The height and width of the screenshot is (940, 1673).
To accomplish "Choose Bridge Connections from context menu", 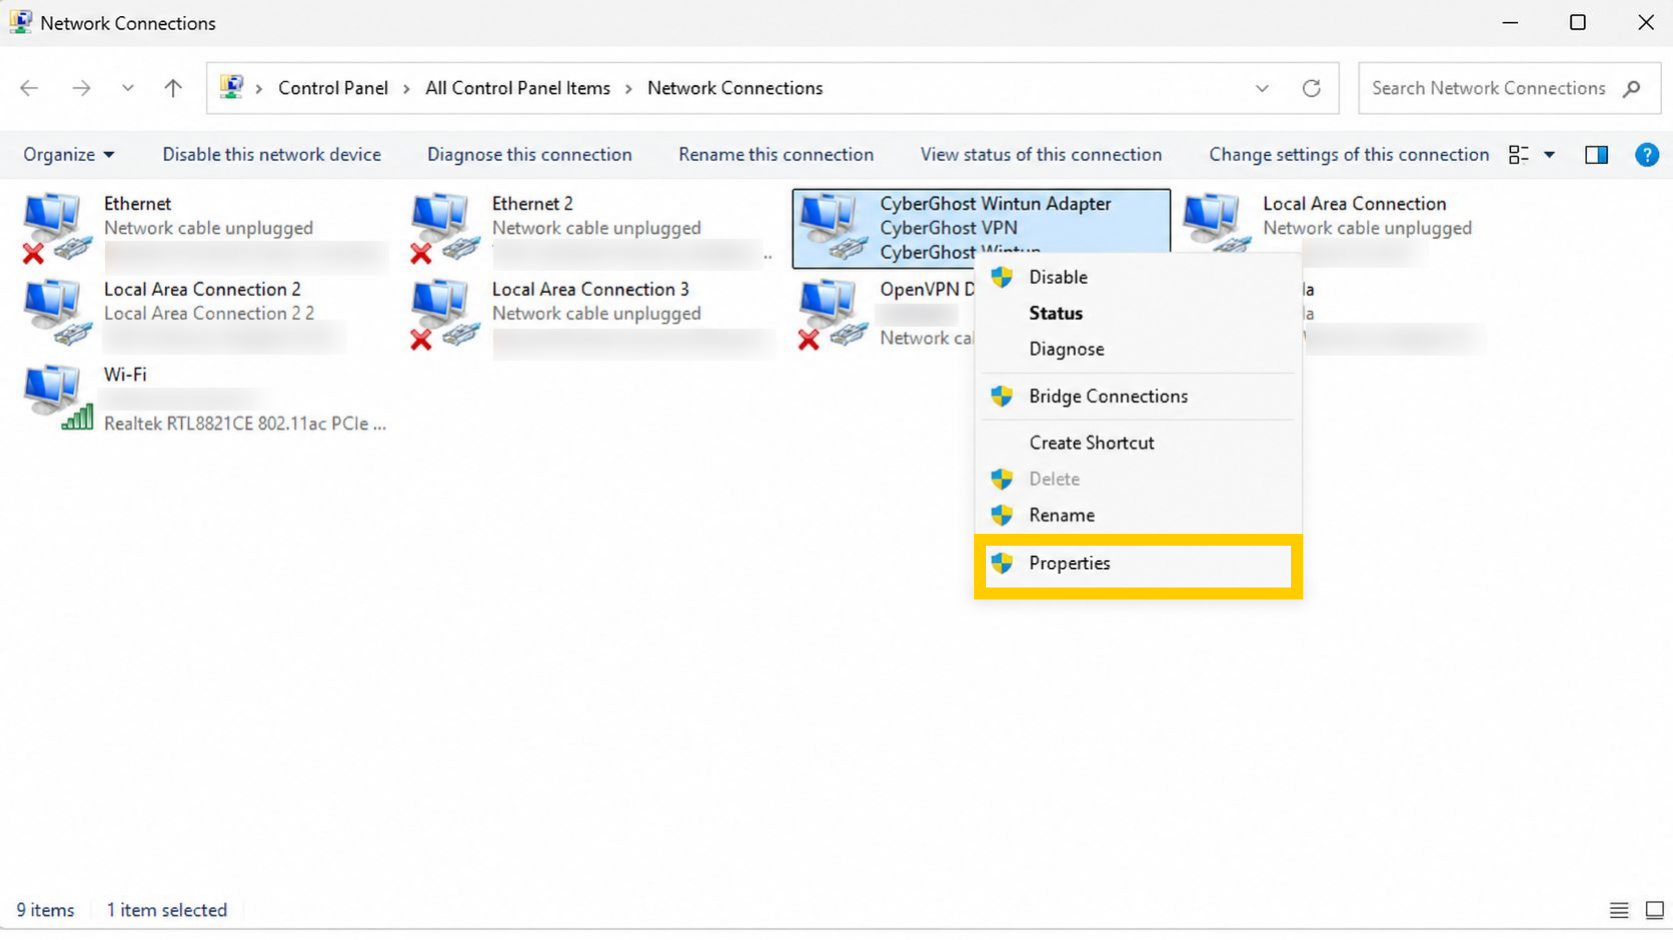I will [1138, 396].
